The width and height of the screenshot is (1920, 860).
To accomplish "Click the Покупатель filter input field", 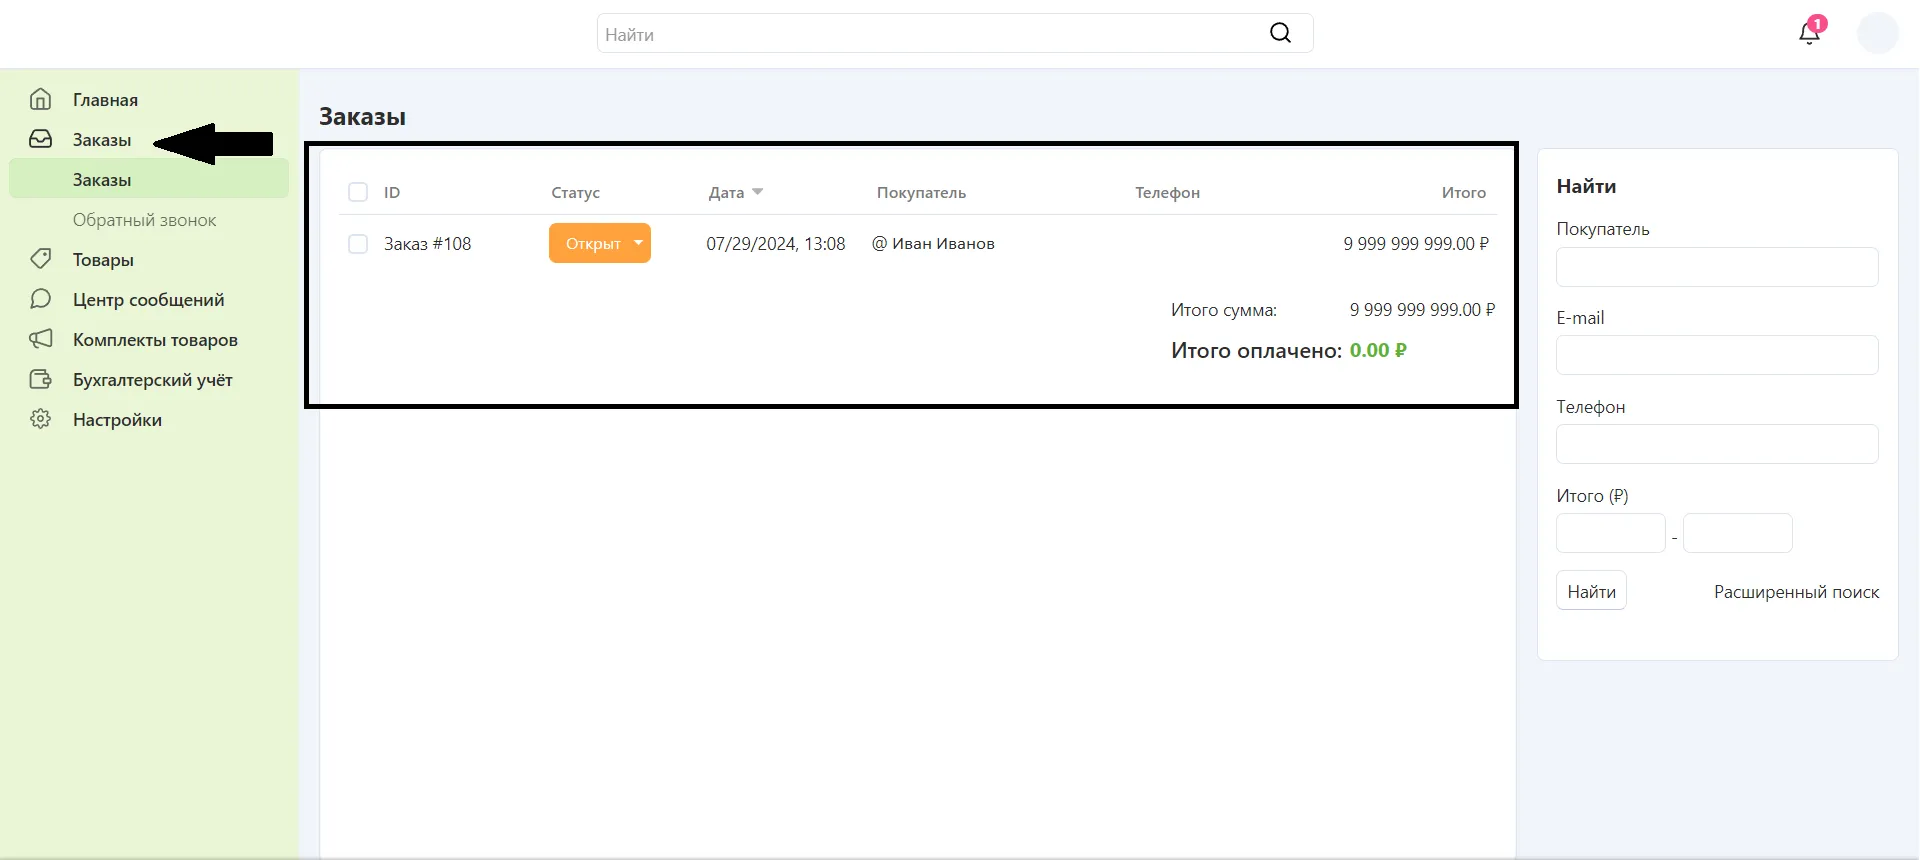I will pos(1717,267).
